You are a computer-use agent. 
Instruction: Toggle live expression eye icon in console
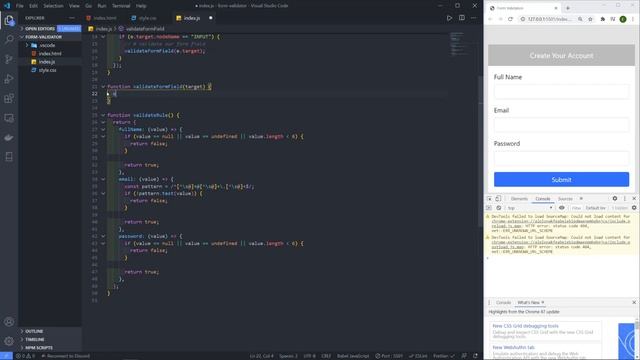pos(562,208)
